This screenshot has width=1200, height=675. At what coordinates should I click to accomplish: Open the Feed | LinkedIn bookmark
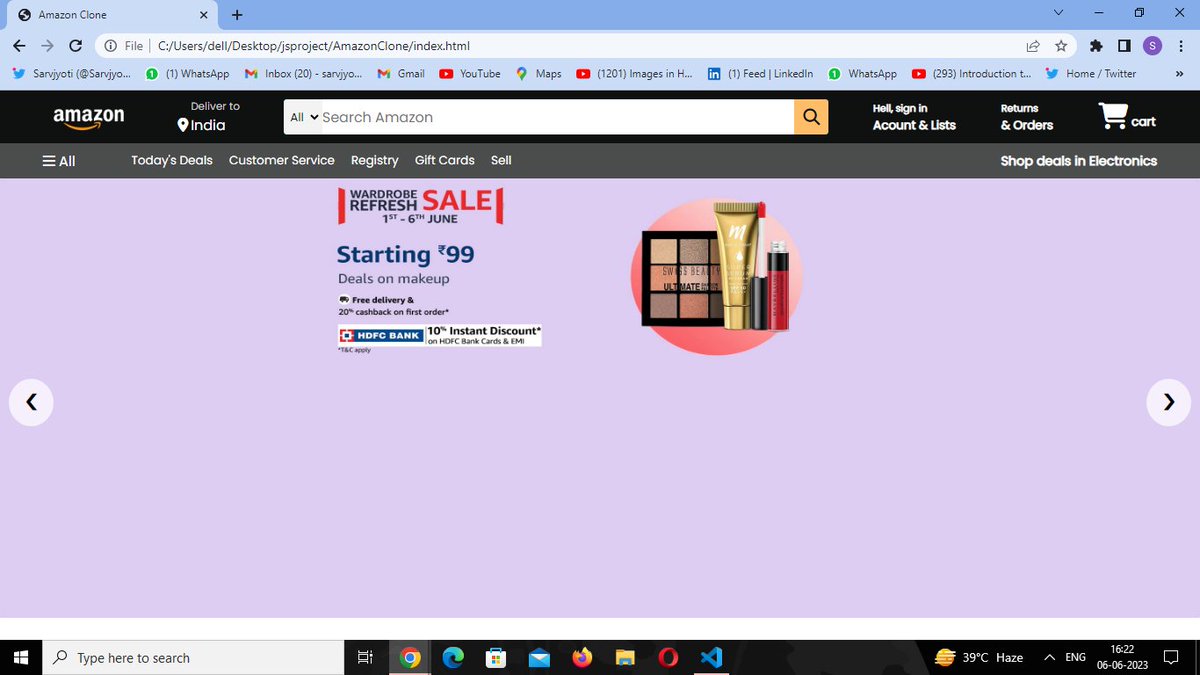point(760,74)
